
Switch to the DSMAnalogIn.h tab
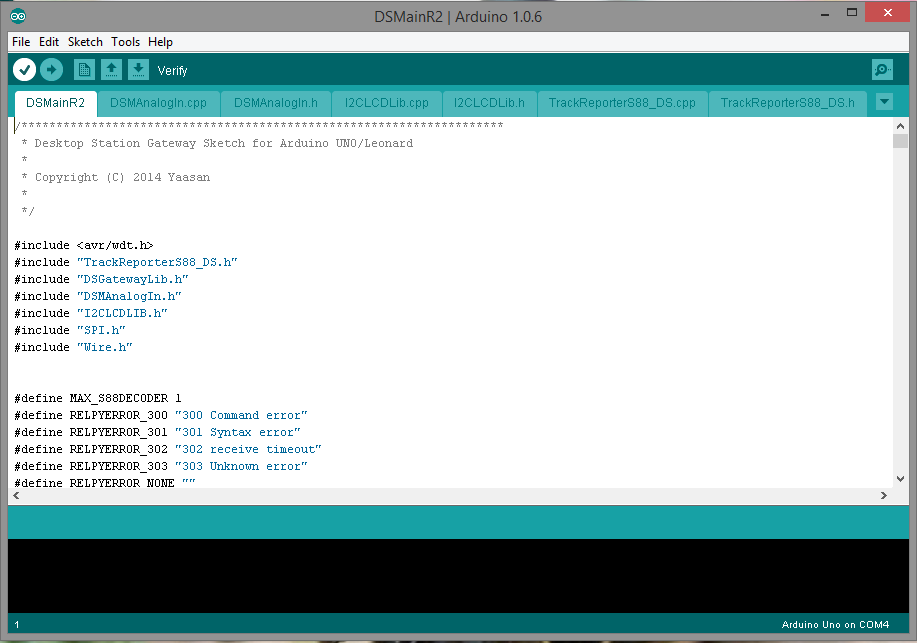pyautogui.click(x=276, y=103)
